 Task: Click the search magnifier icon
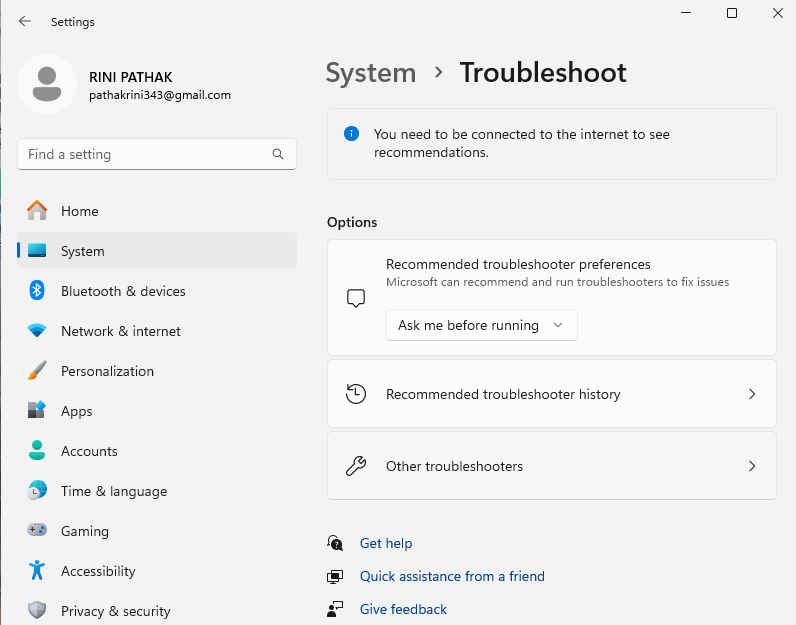278,155
